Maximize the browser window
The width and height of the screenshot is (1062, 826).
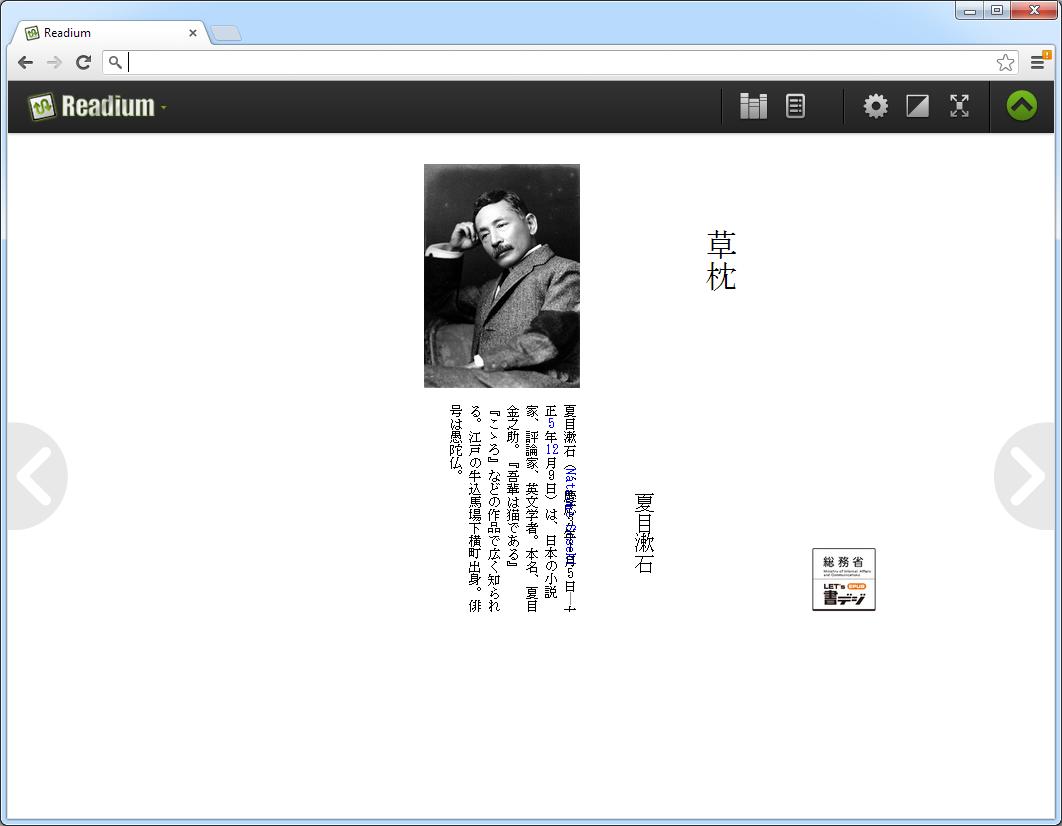click(x=996, y=10)
